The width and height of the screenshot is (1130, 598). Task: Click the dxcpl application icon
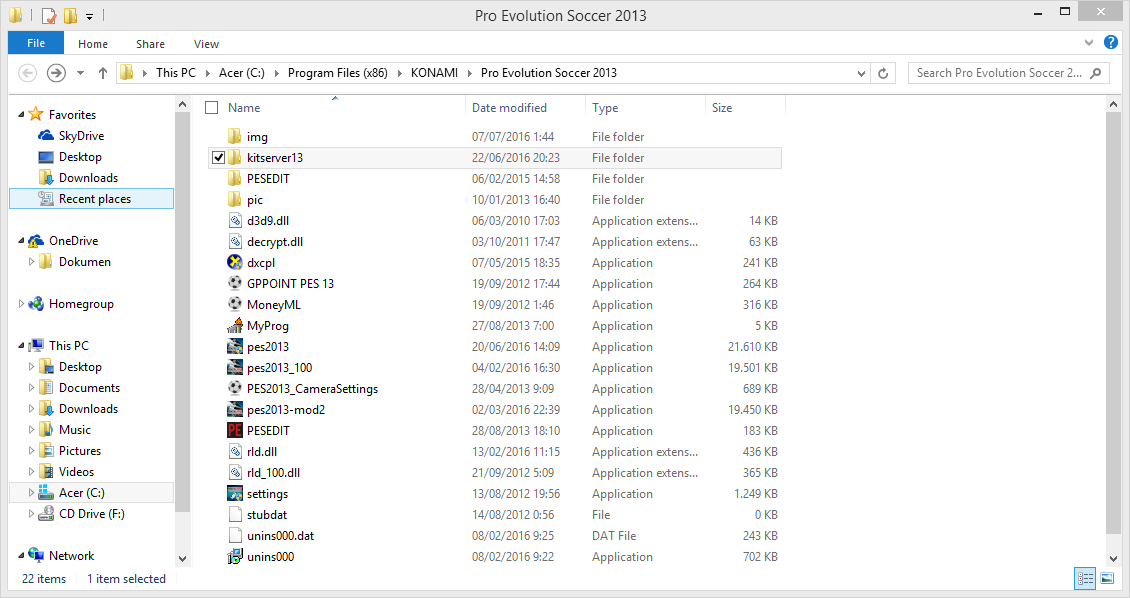pos(234,263)
